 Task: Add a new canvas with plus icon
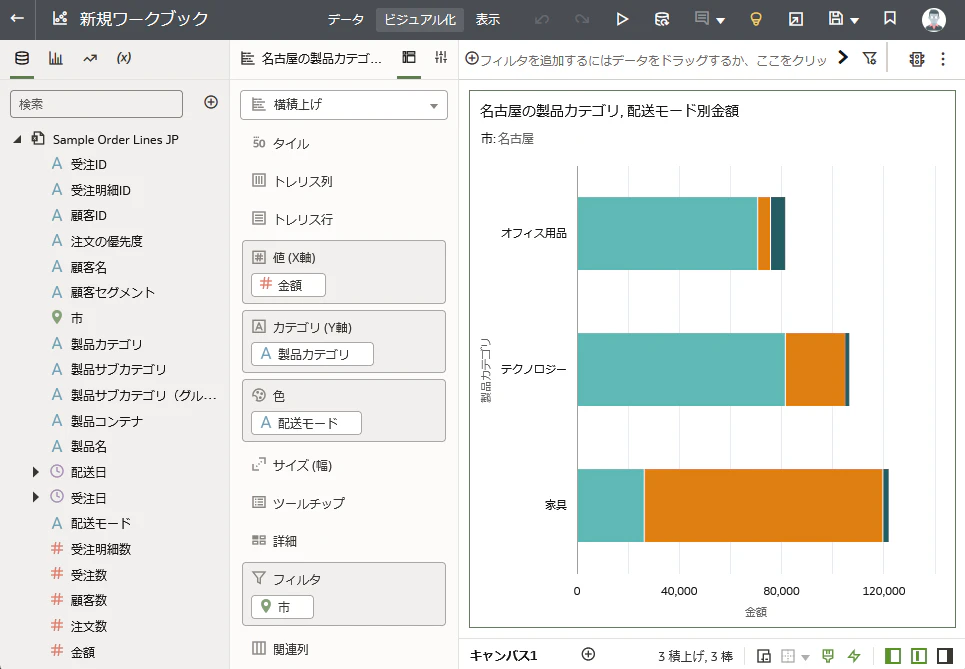[x=588, y=654]
